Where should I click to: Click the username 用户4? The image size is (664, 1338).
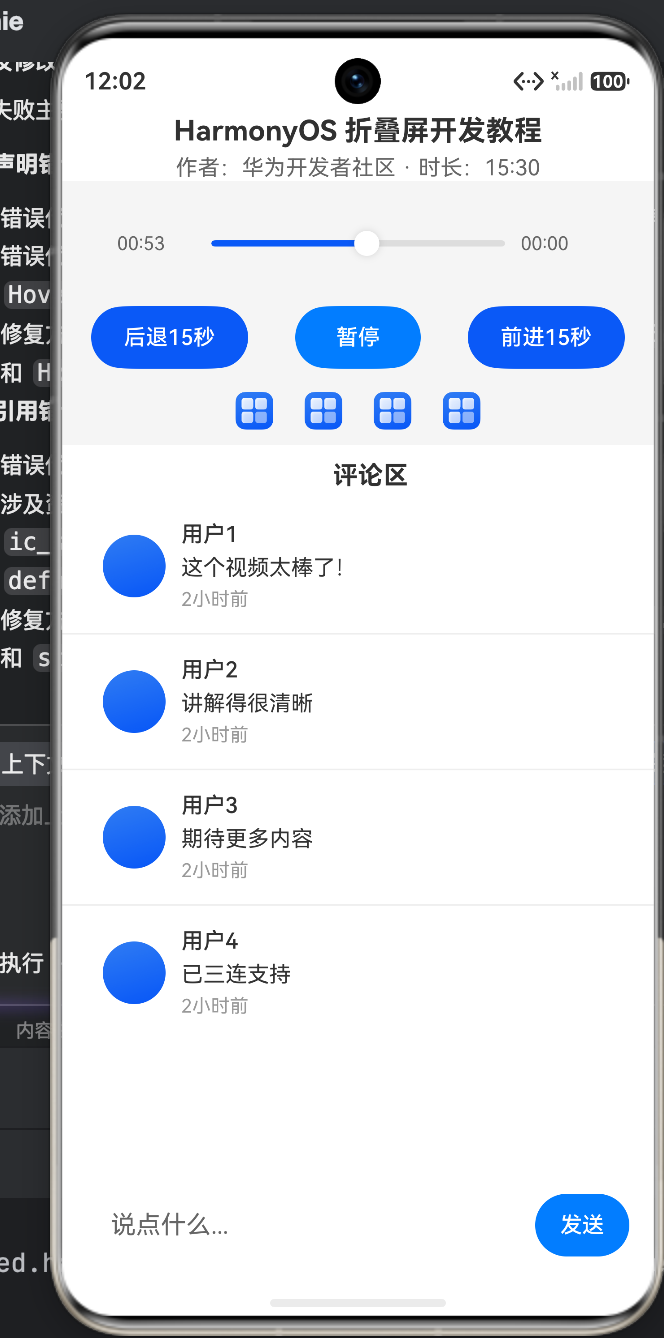210,940
